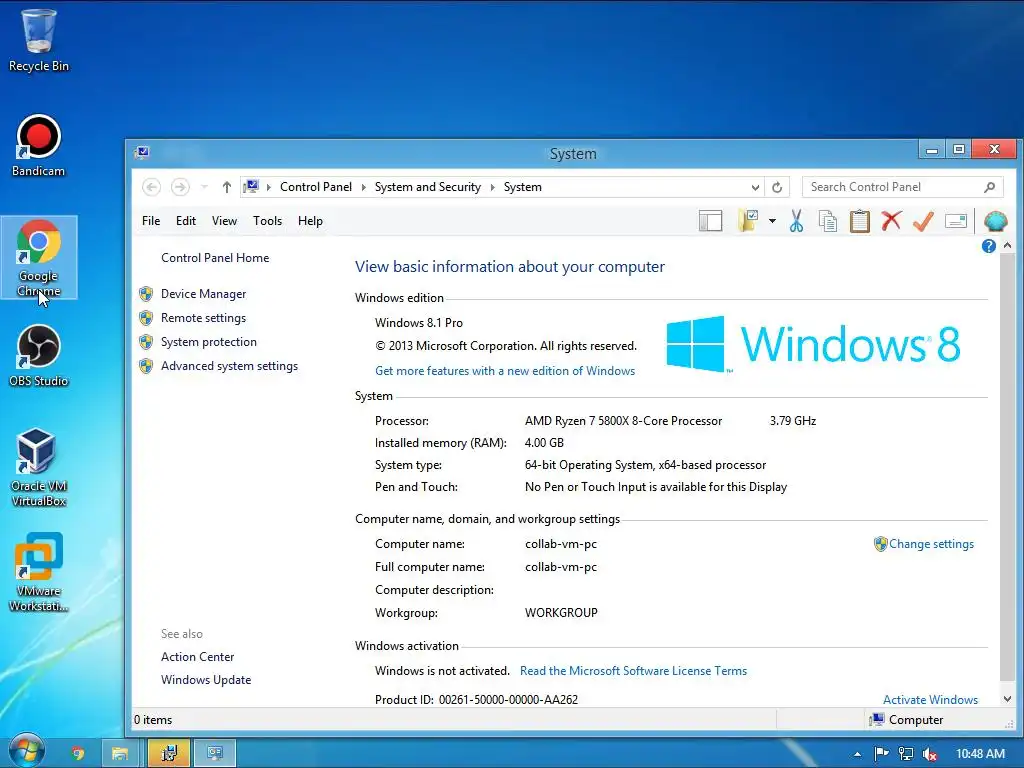Click the Activate Windows link
Viewport: 1024px width, 768px height.
click(931, 699)
